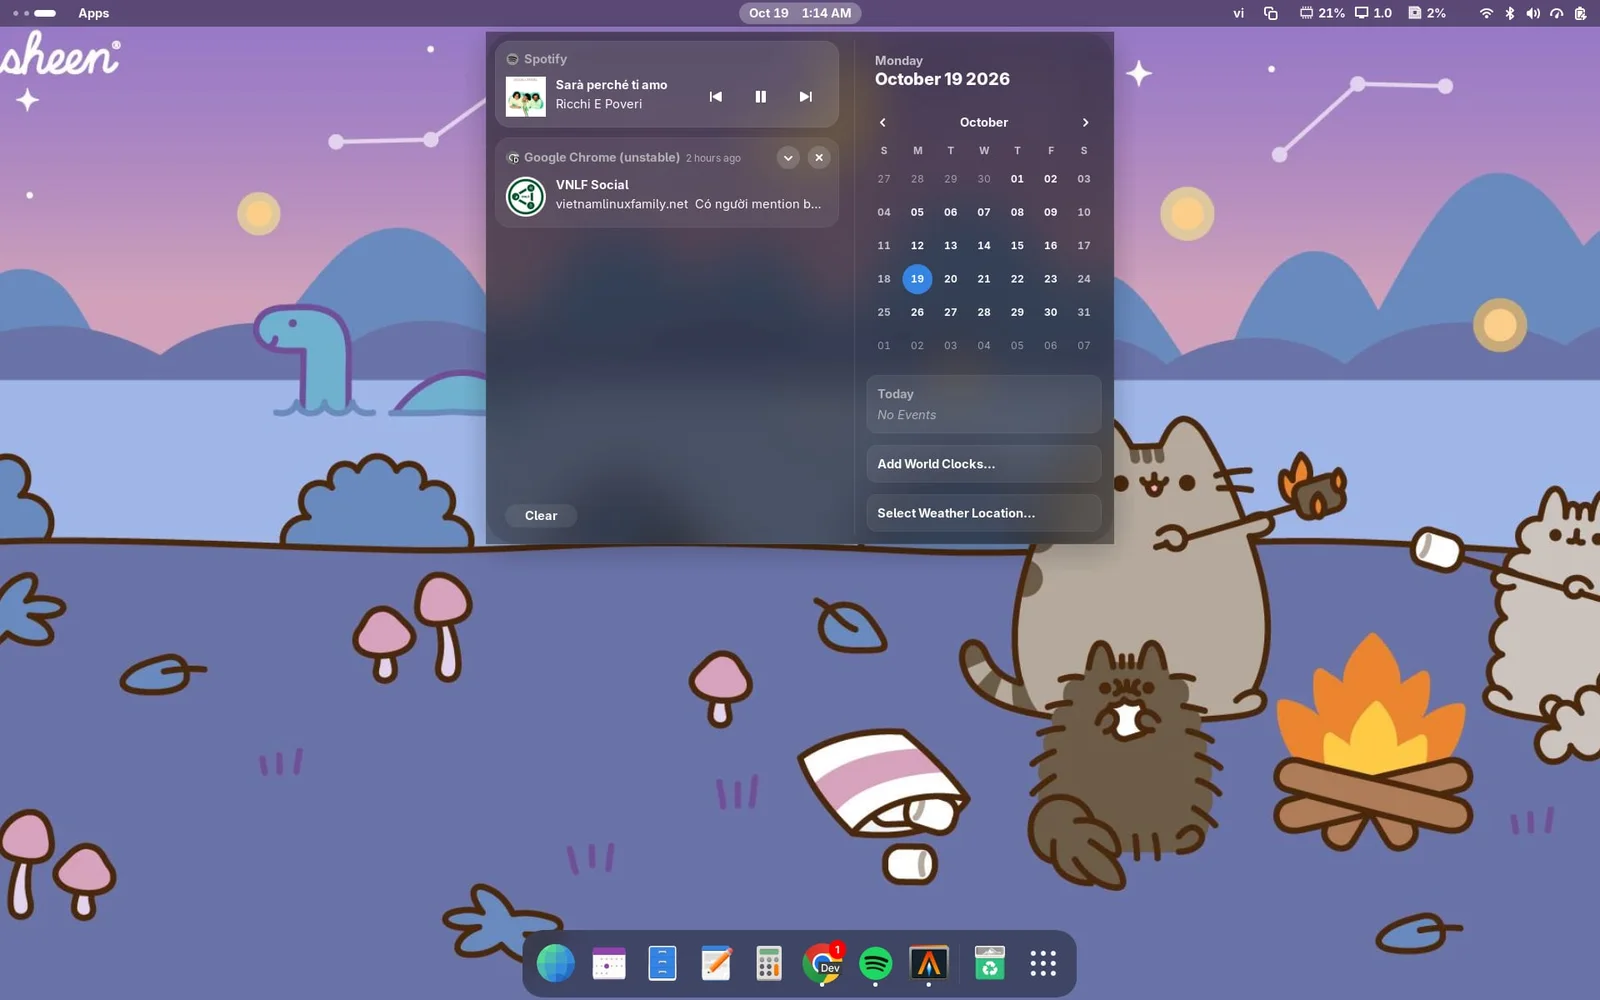This screenshot has width=1600, height=1000.
Task: Skip to previous track in Spotify
Action: (x=715, y=97)
